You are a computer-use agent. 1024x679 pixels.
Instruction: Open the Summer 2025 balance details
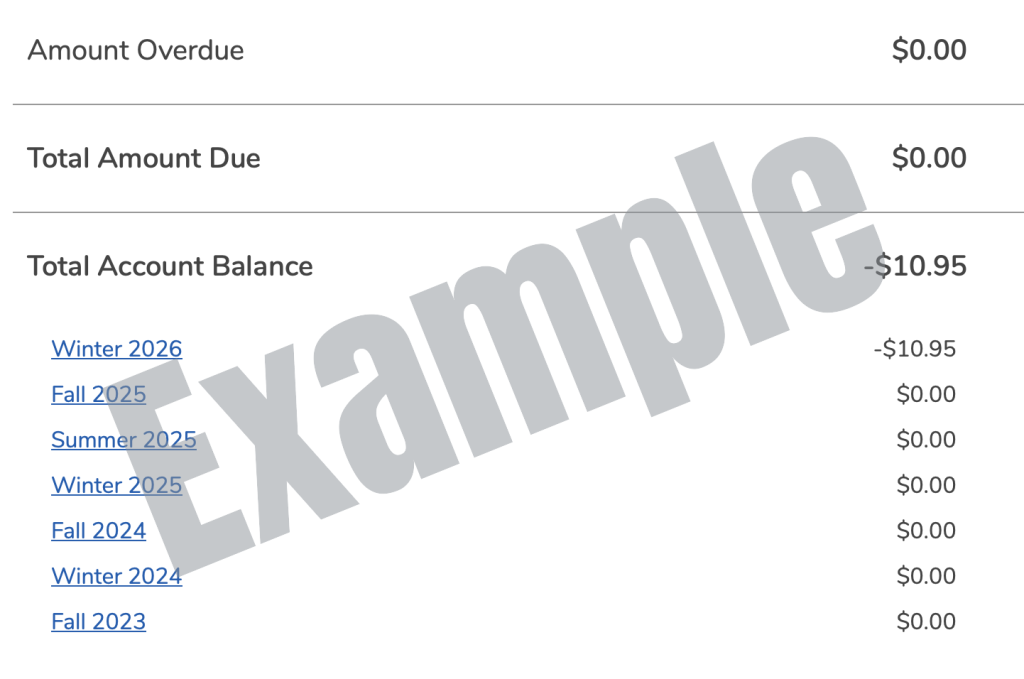[x=123, y=440]
